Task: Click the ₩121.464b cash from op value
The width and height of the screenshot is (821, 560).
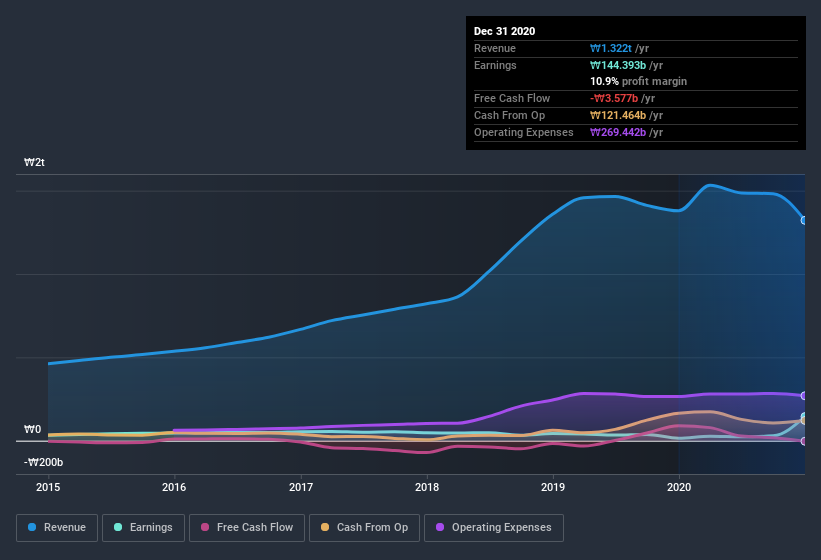Action: (618, 115)
